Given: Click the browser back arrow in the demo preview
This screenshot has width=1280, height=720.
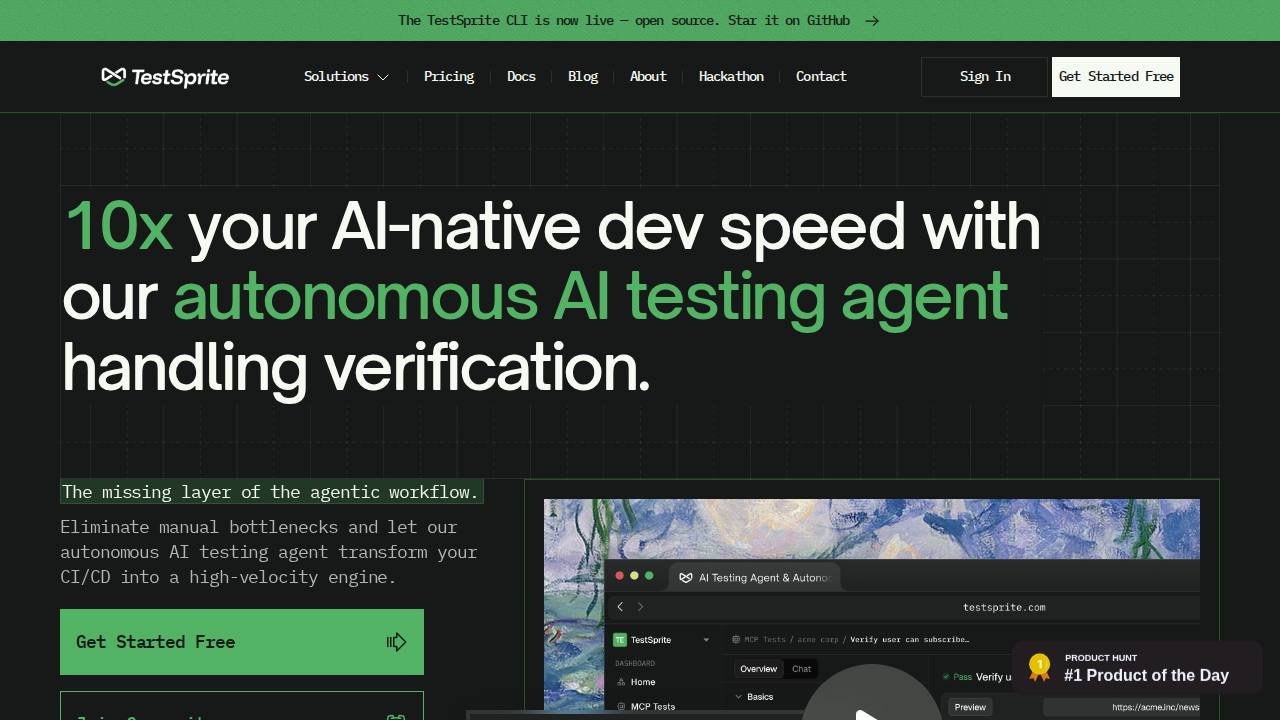Looking at the screenshot, I should 620,607.
